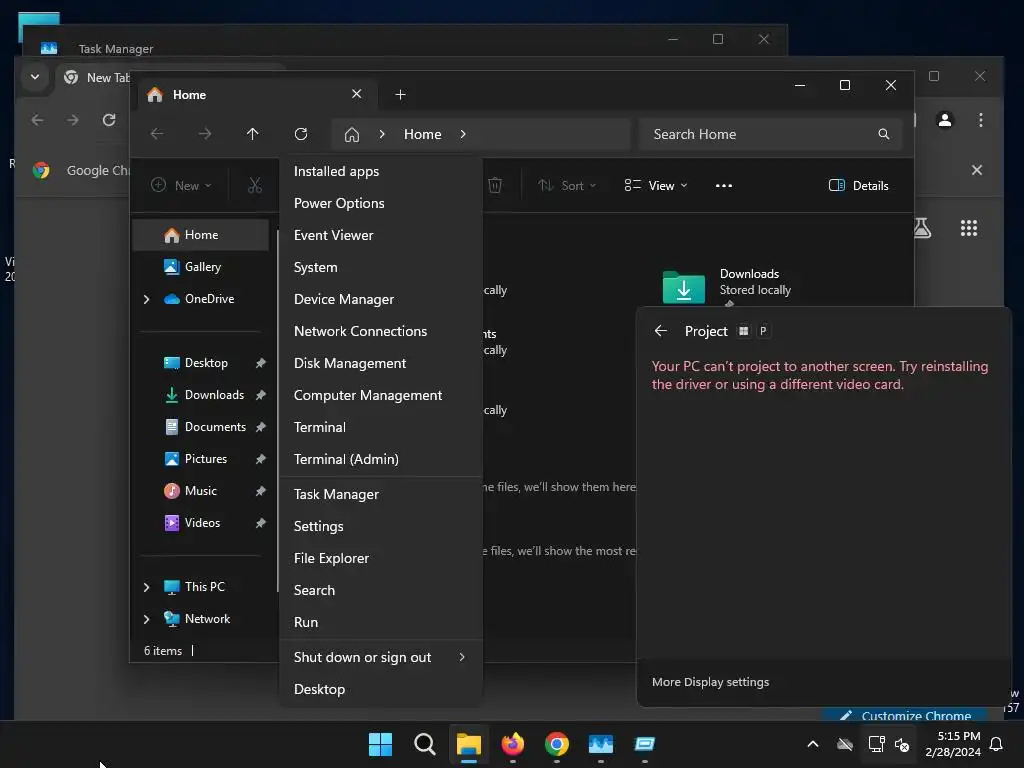Open the Sort dropdown
Image resolution: width=1024 pixels, height=768 pixels.
(567, 185)
